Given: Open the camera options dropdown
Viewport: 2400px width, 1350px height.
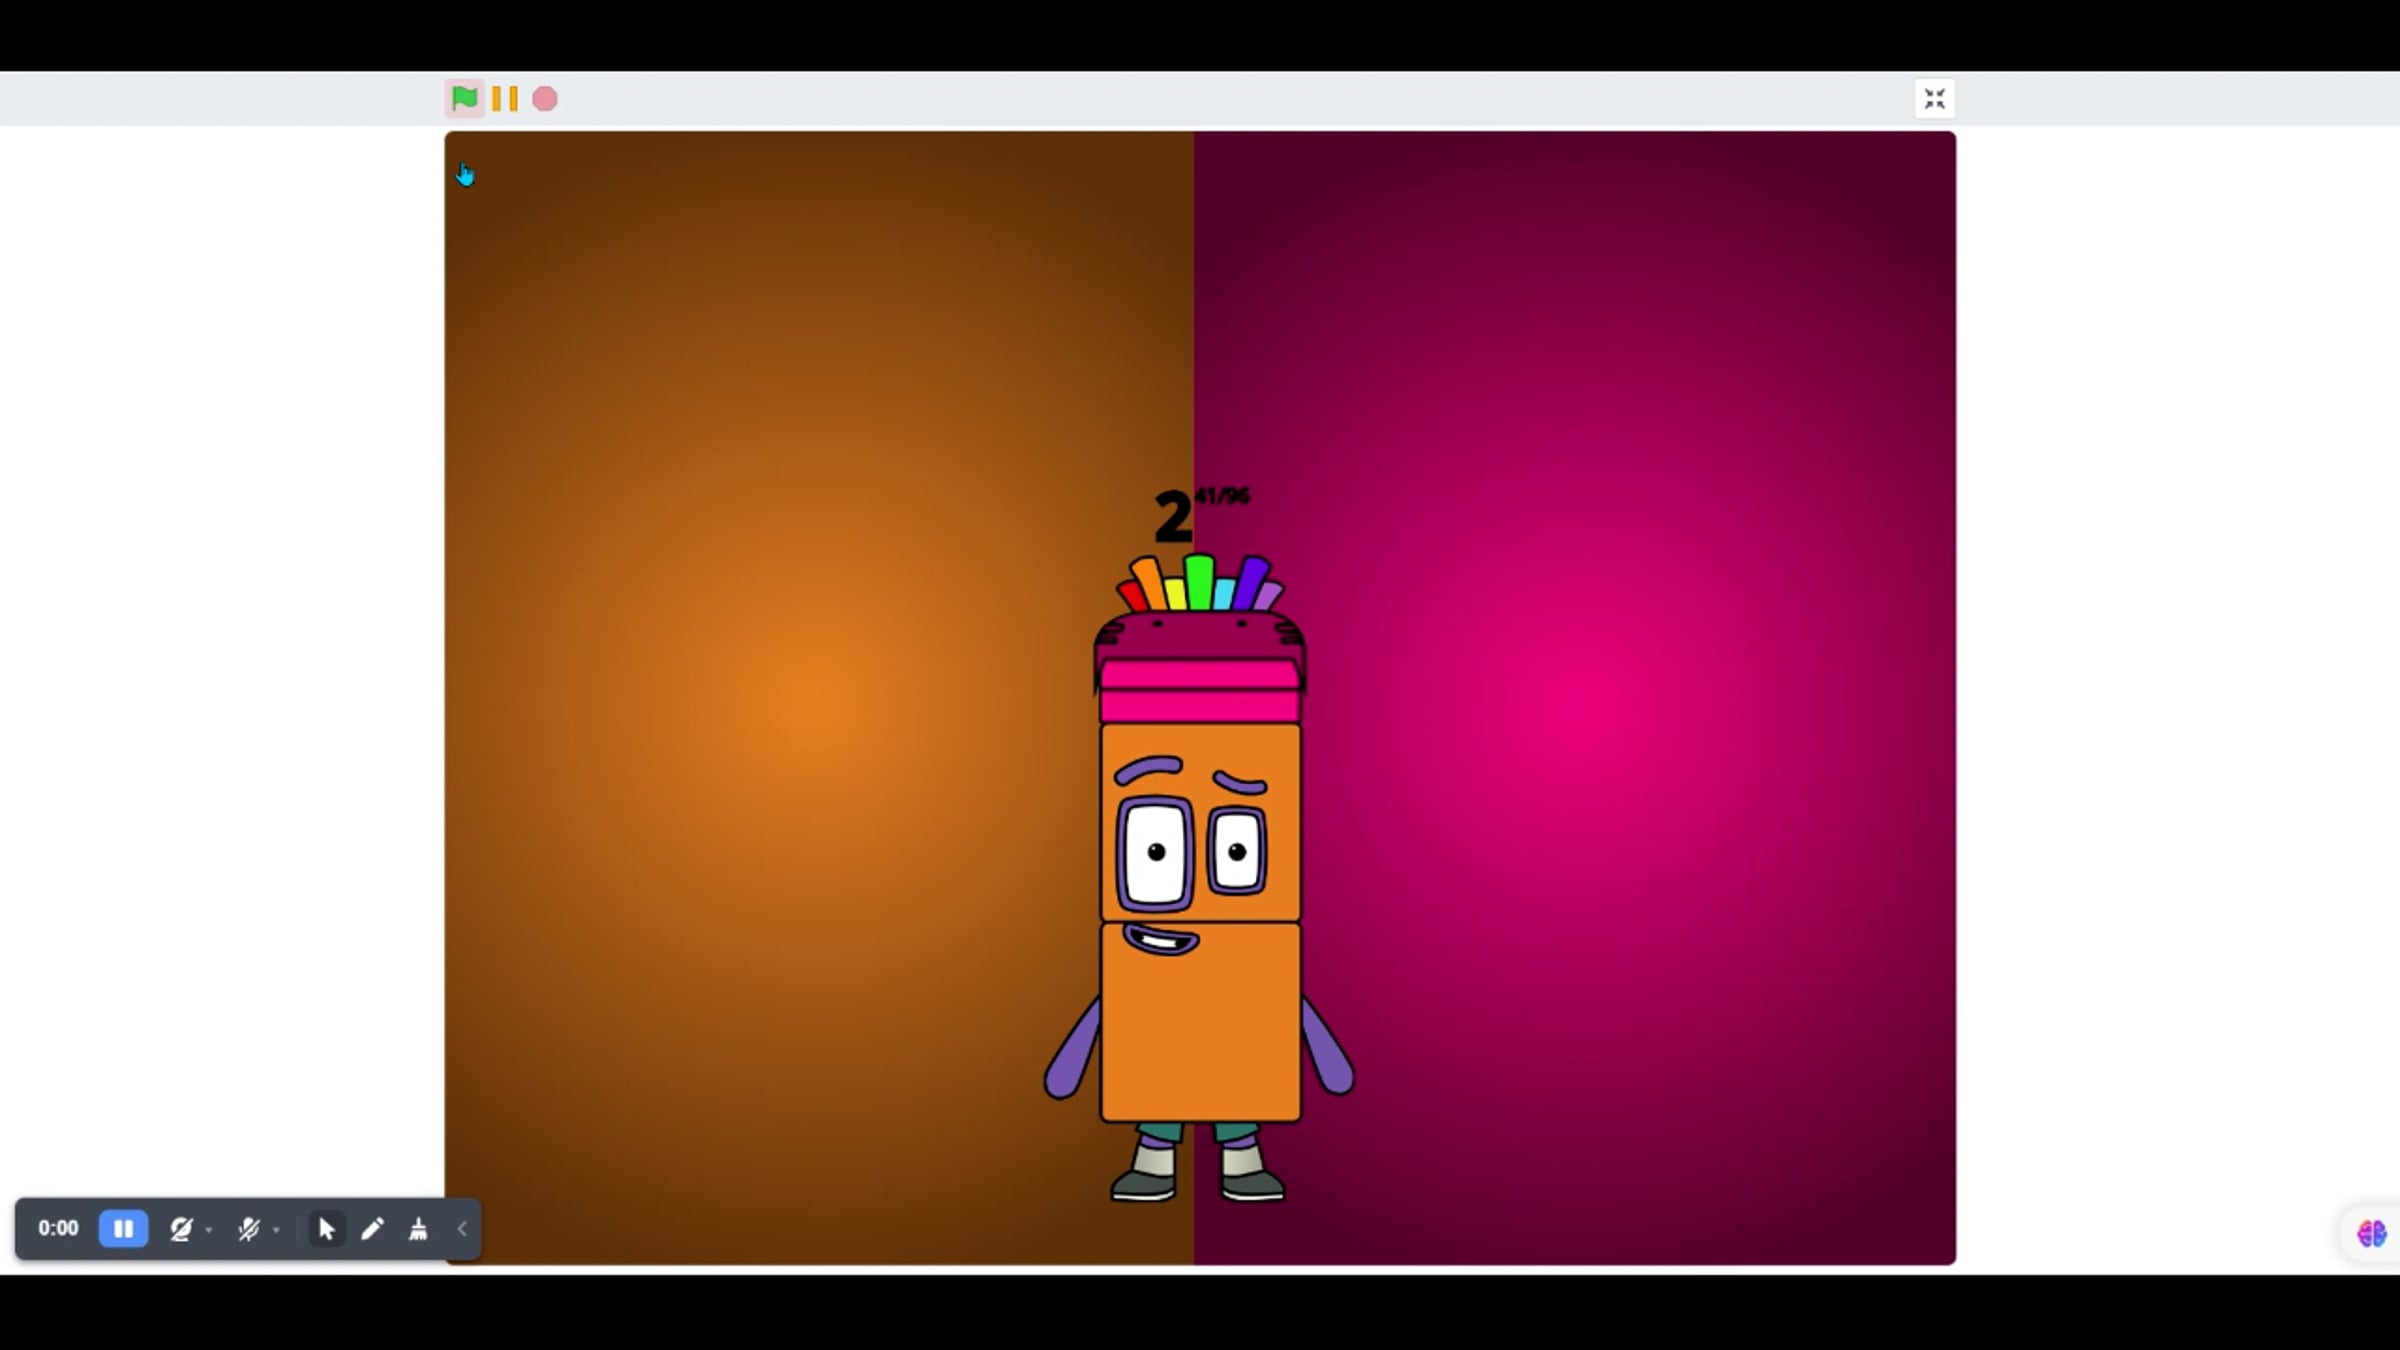Looking at the screenshot, I should (x=209, y=1230).
